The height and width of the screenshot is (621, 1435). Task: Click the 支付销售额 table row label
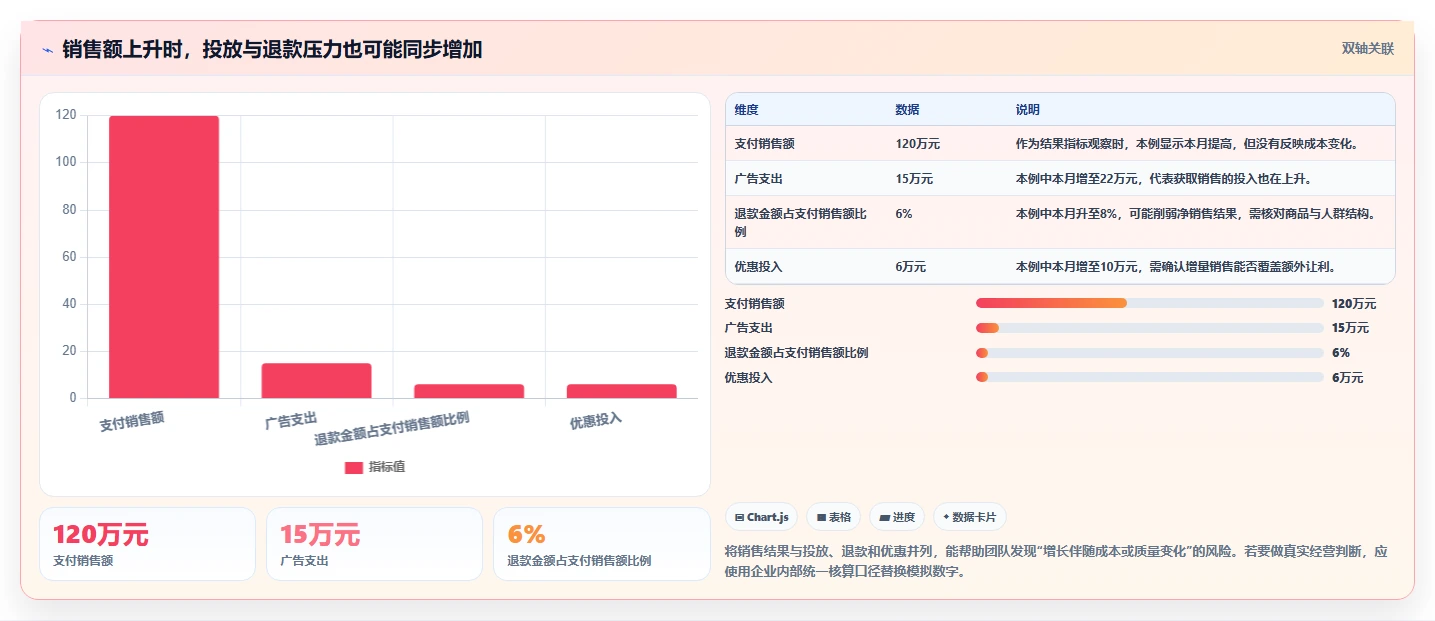[764, 144]
